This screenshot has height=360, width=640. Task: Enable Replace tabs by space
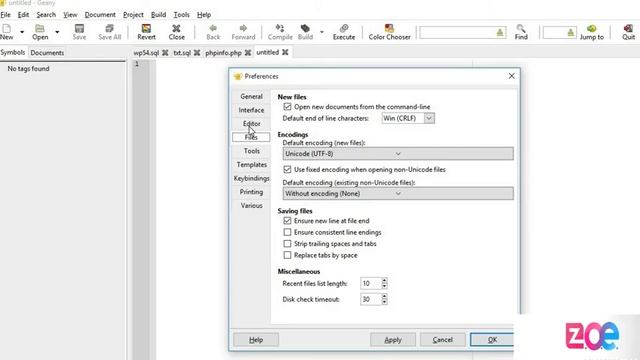coord(287,255)
